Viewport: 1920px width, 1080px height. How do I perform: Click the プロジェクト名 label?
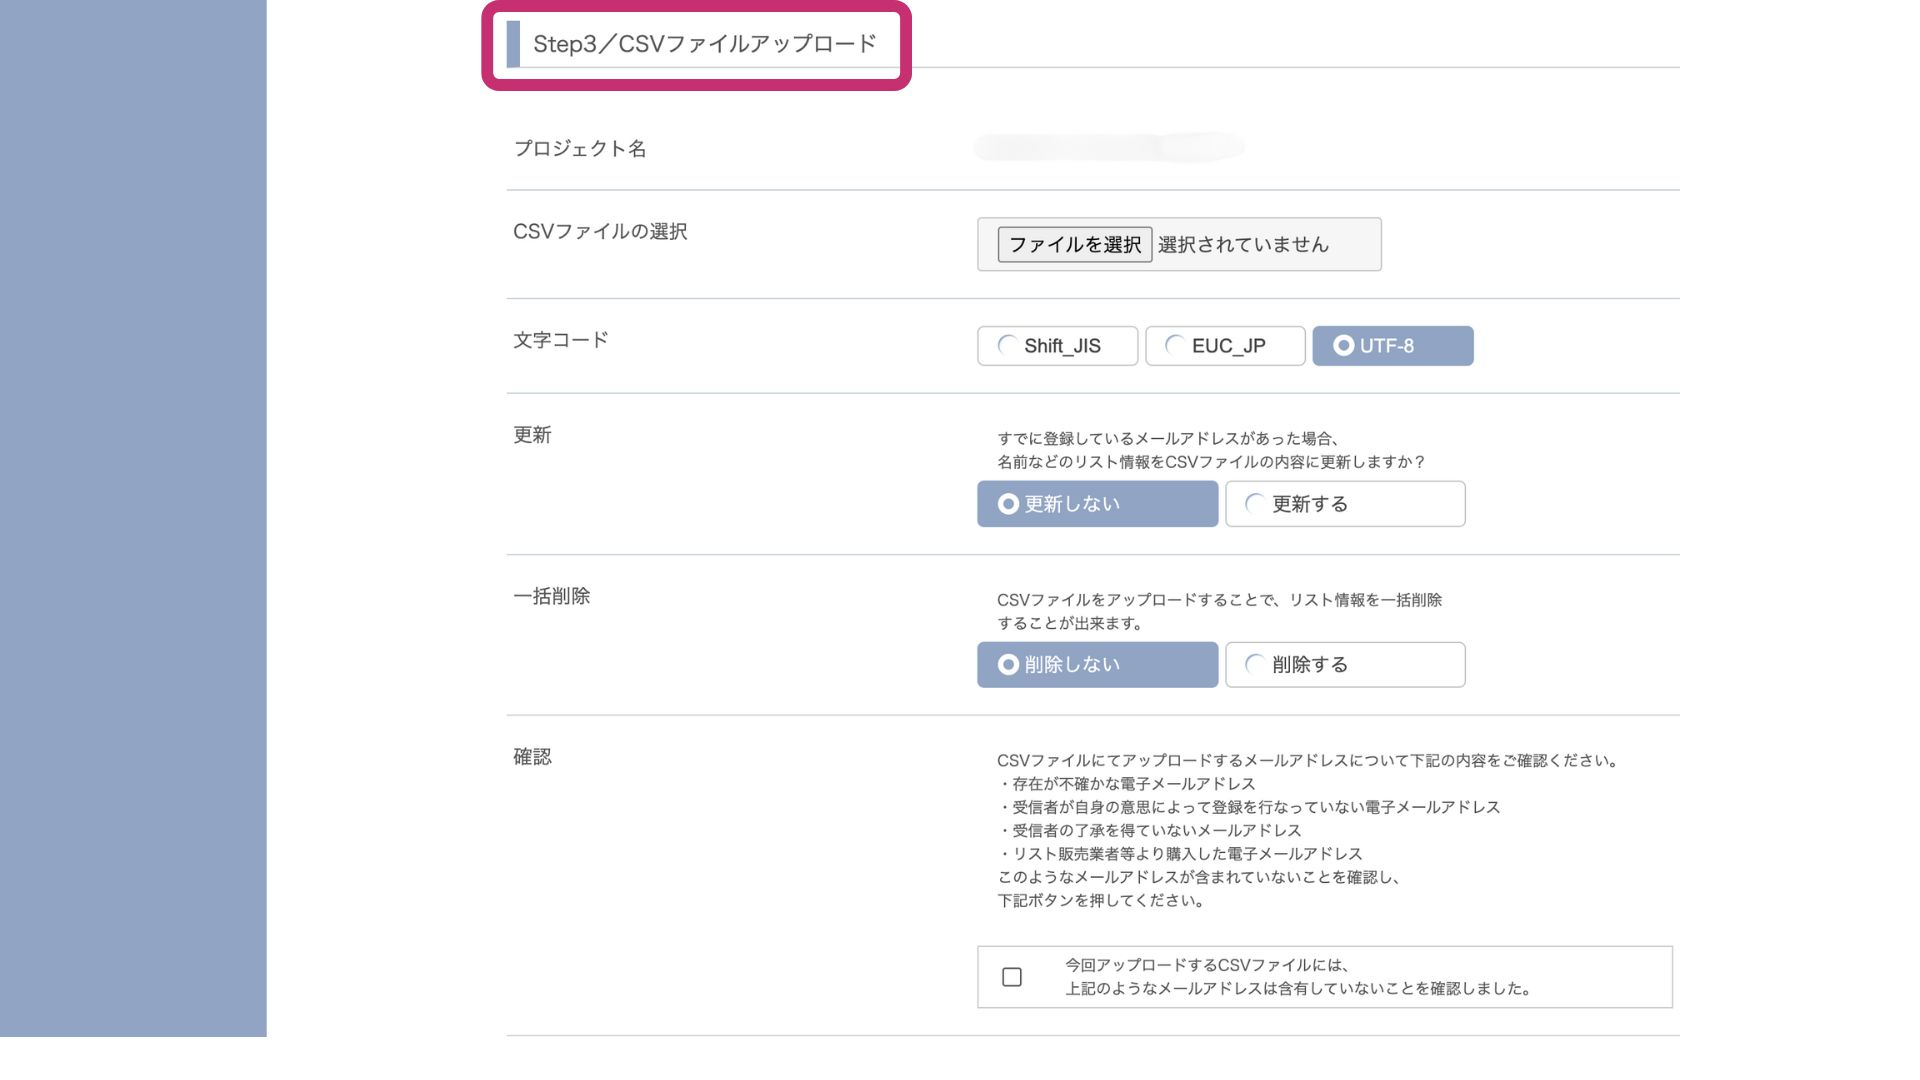pos(580,149)
